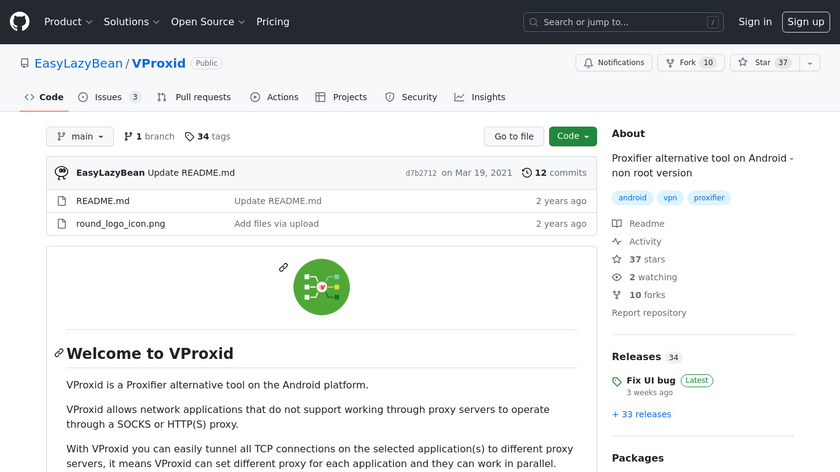This screenshot has width=840, height=472.
Task: Click the VProxid round logo image
Action: (x=321, y=287)
